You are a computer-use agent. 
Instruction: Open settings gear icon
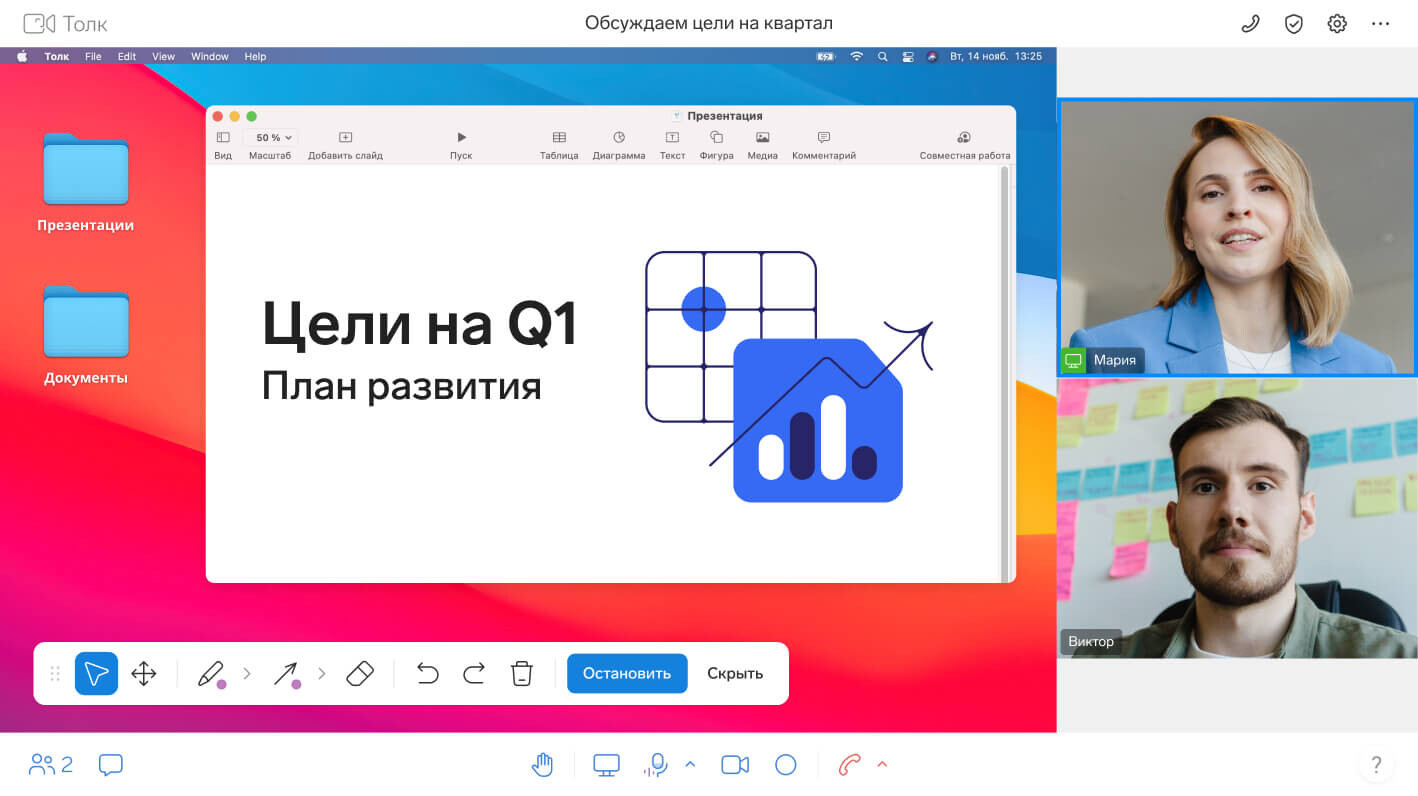pos(1337,24)
